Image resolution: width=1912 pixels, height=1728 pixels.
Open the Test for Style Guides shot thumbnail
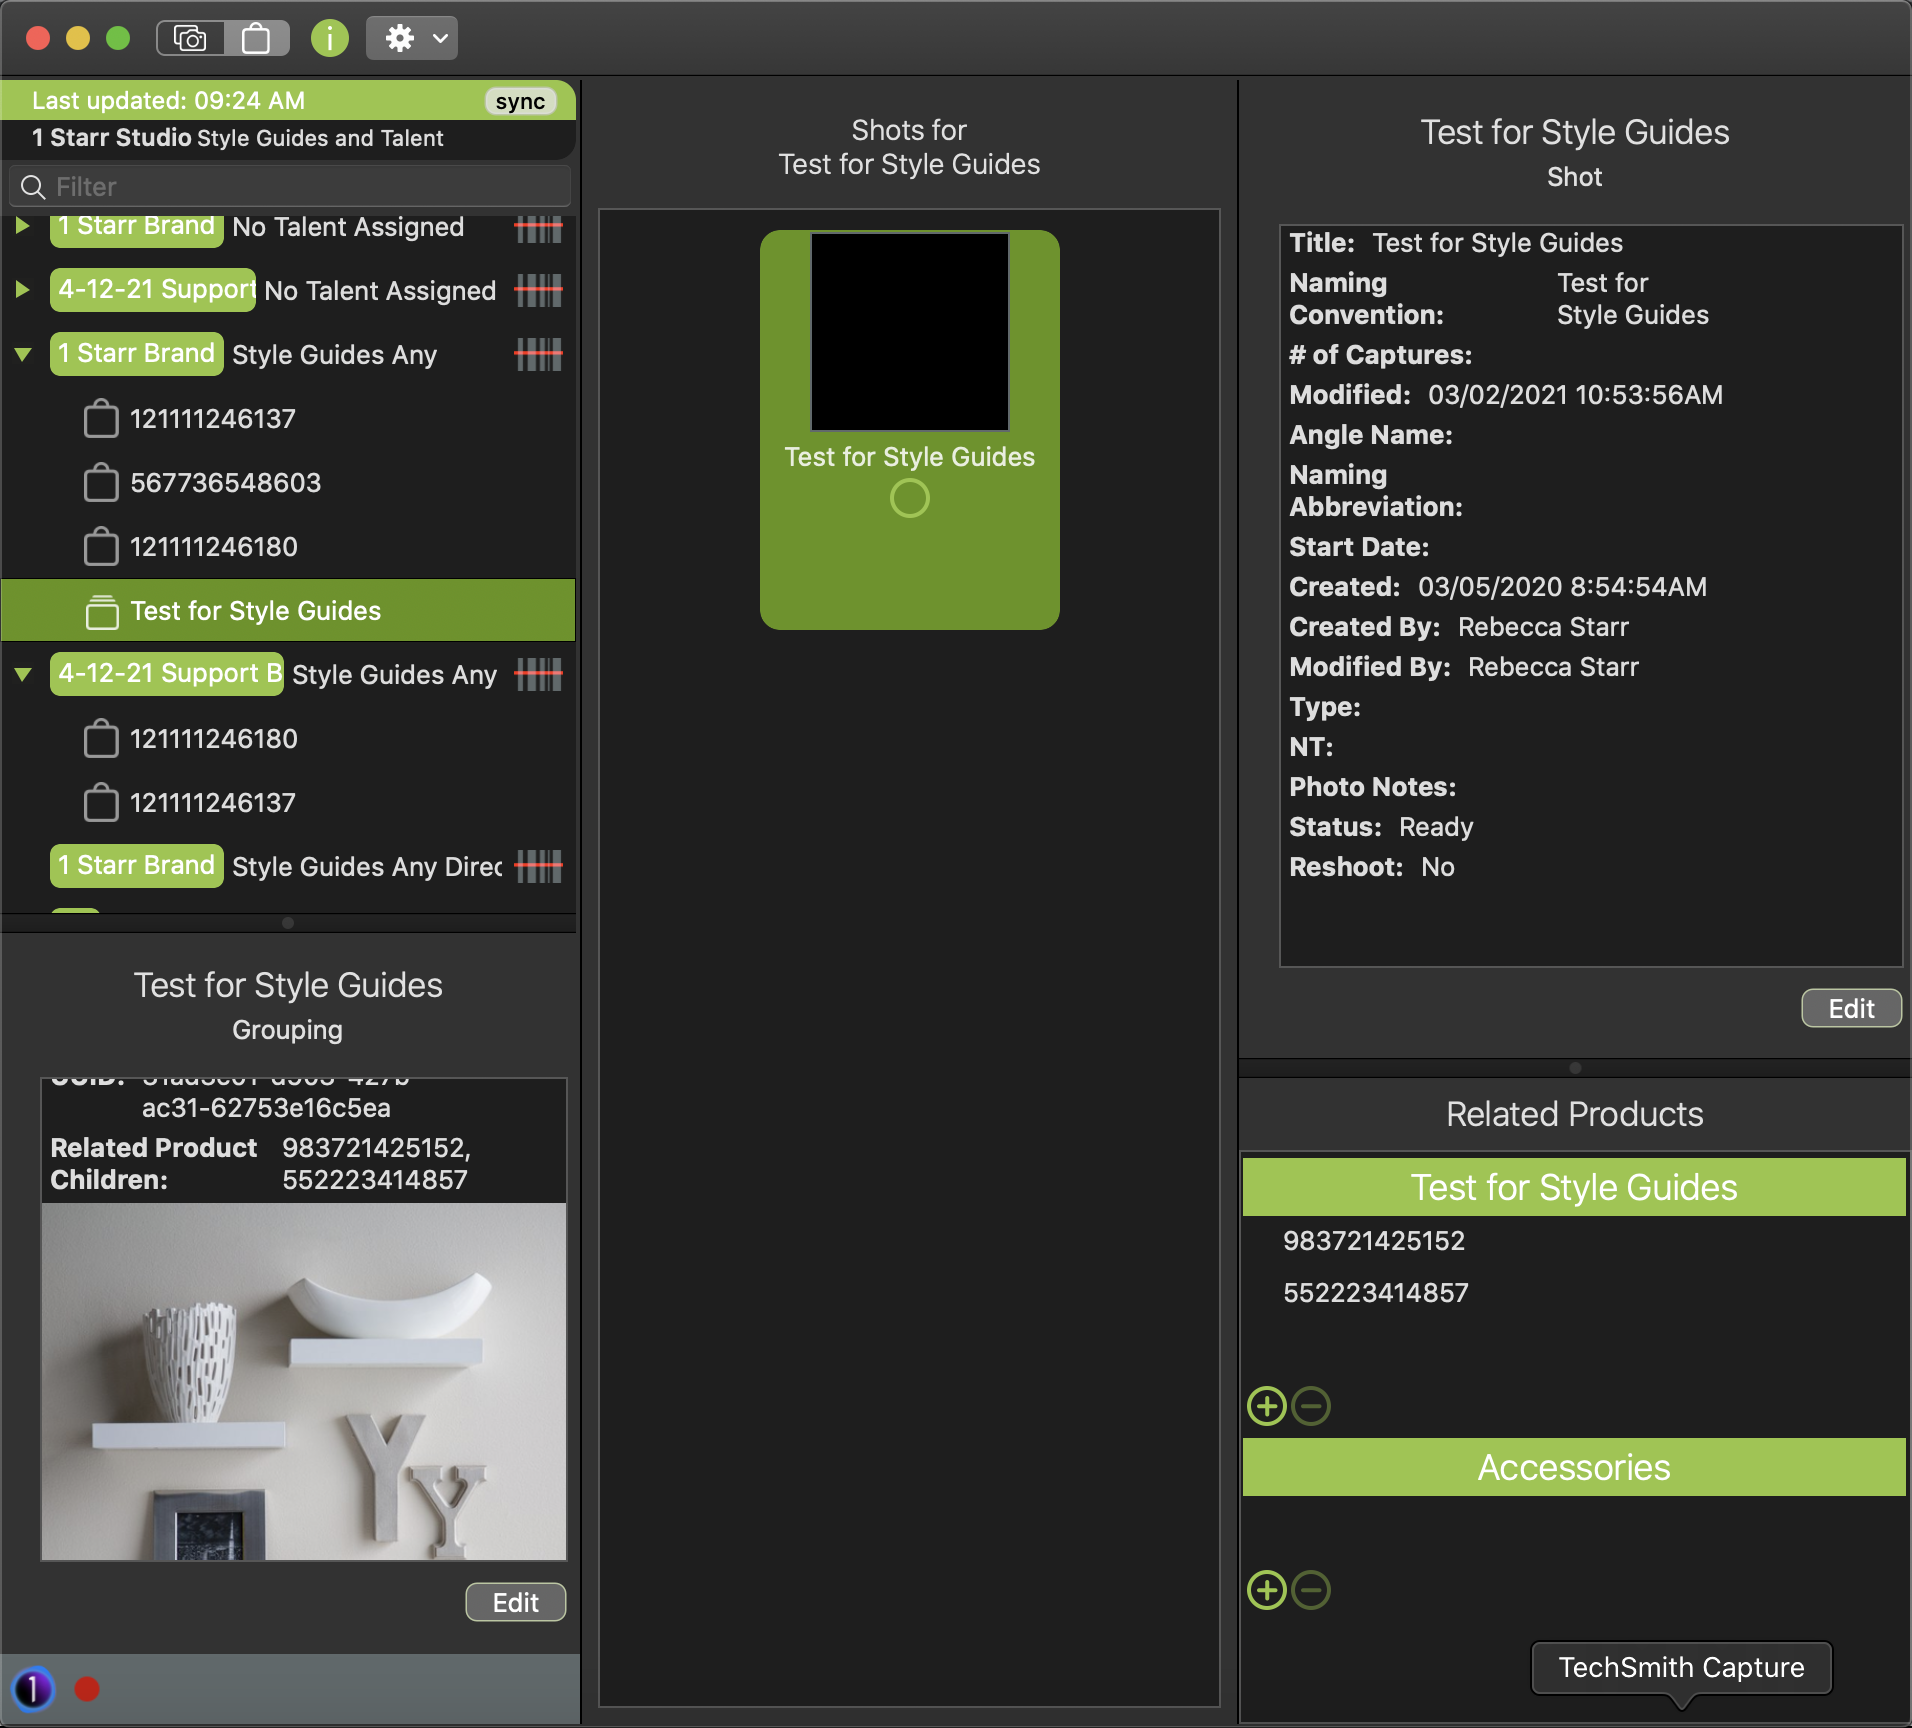point(909,331)
